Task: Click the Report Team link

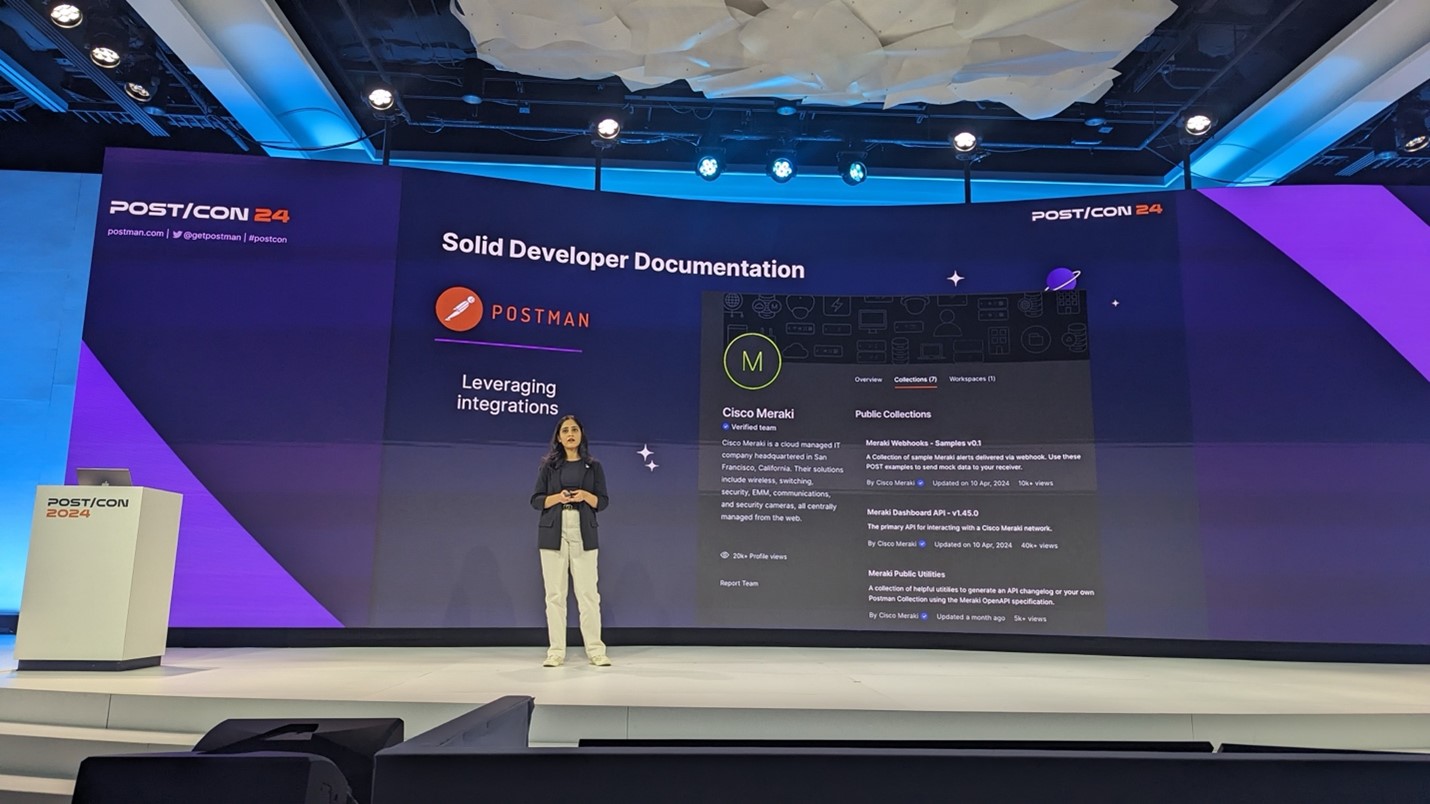Action: pos(739,583)
